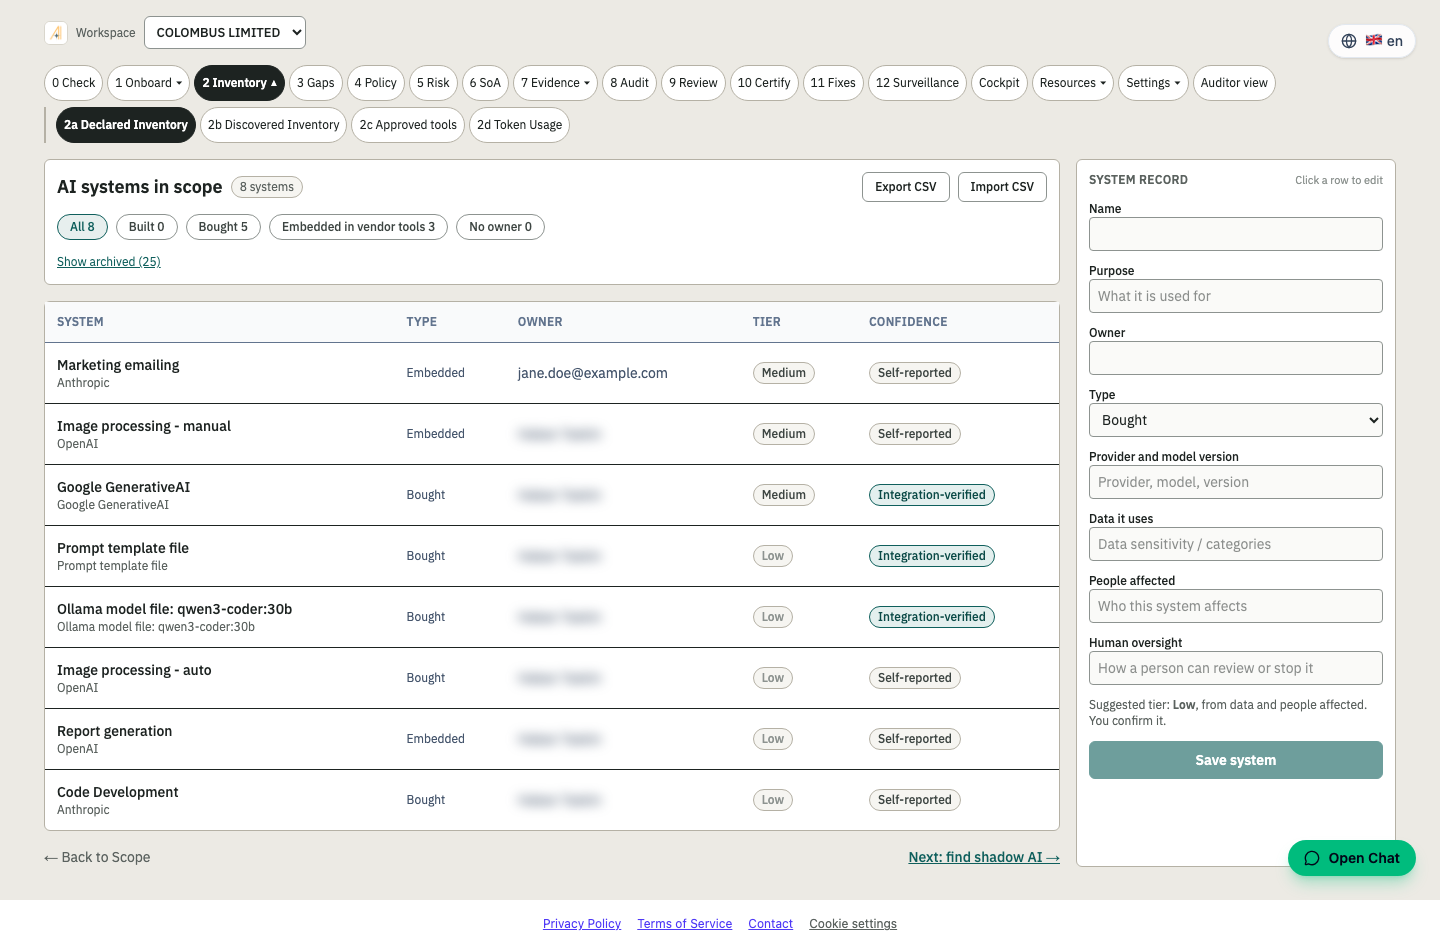
Task: Open the Type dropdown in System Record
Action: 1236,420
